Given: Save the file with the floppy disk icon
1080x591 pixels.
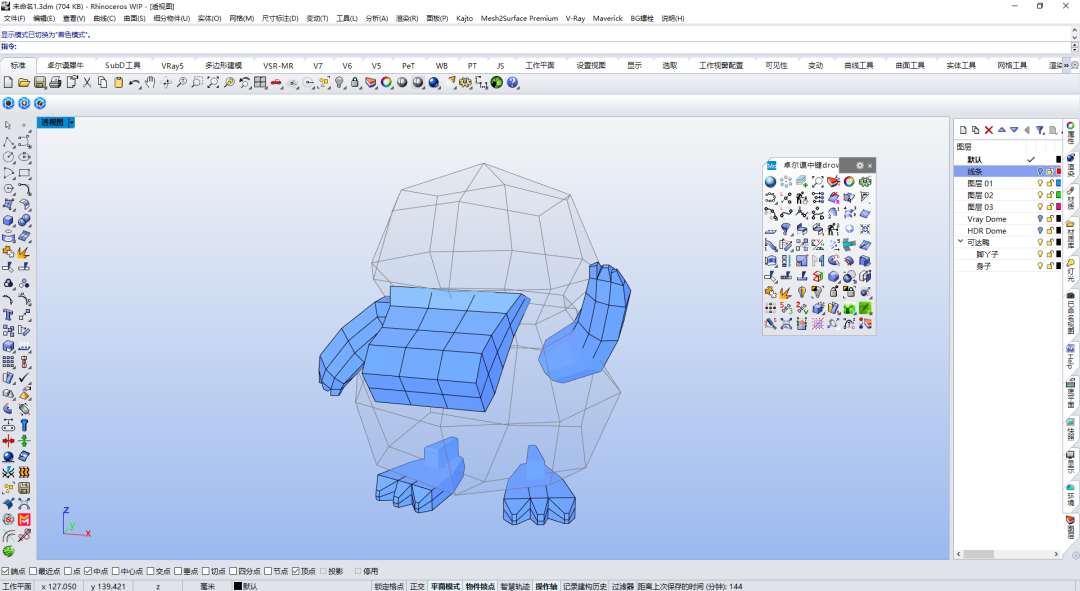Looking at the screenshot, I should tap(39, 83).
